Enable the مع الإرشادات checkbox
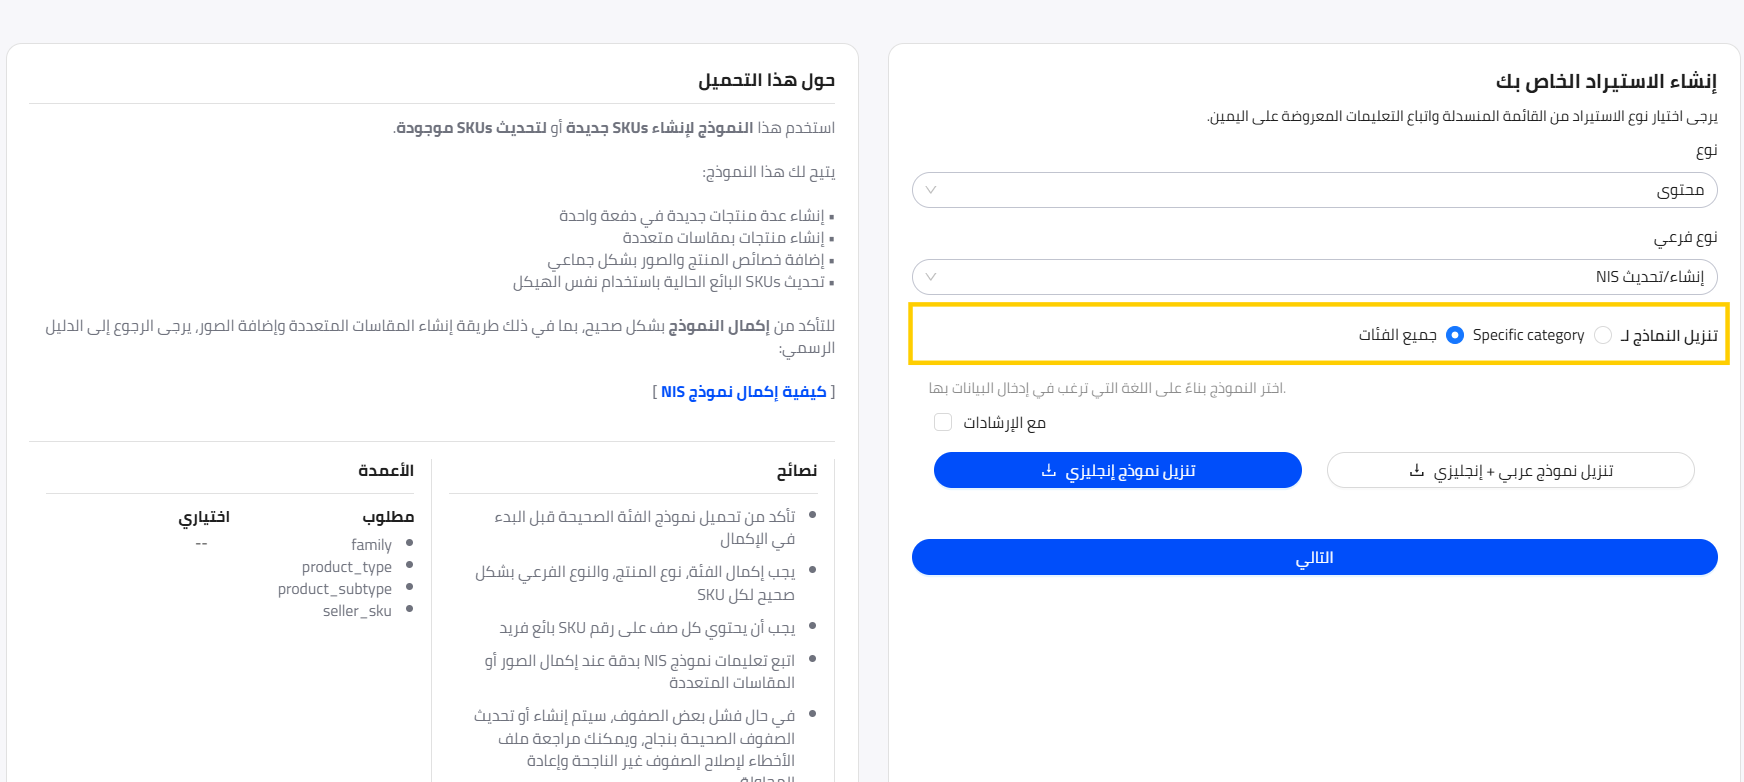 pyautogui.click(x=943, y=422)
